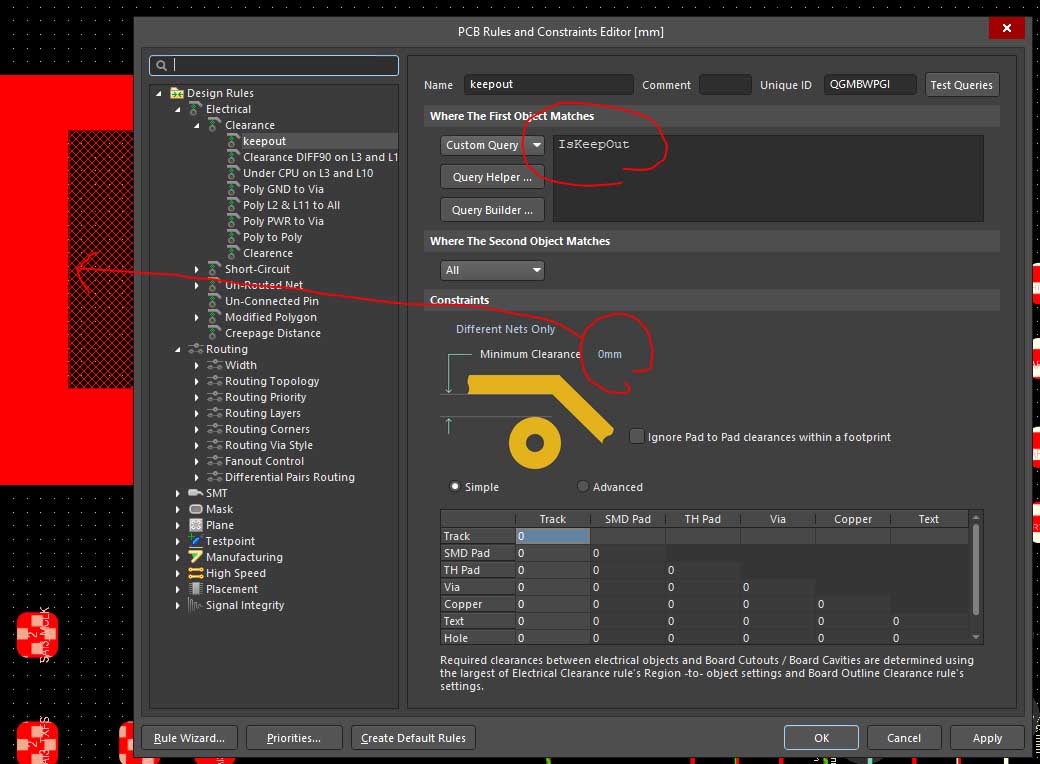Select the Simple constraints mode
The image size is (1040, 764).
point(456,487)
